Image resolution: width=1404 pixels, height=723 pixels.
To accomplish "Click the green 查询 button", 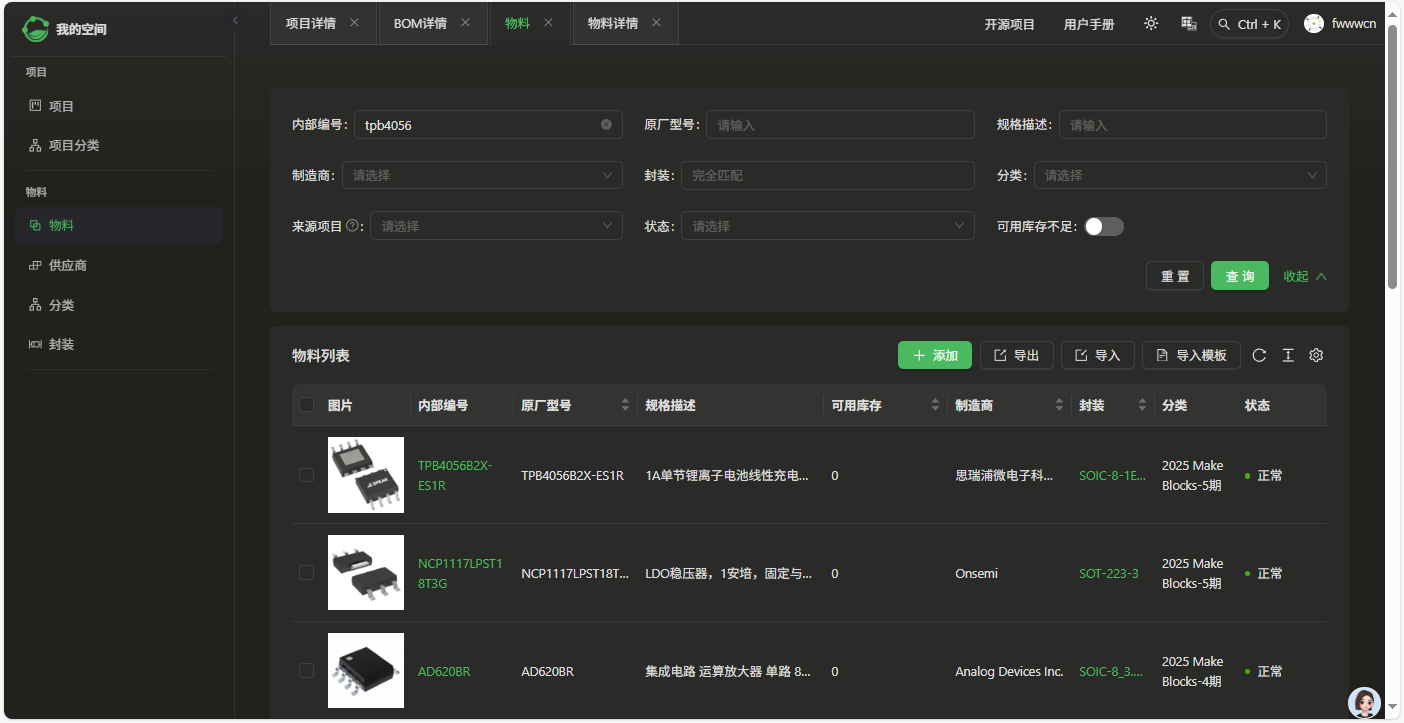I will coord(1239,276).
